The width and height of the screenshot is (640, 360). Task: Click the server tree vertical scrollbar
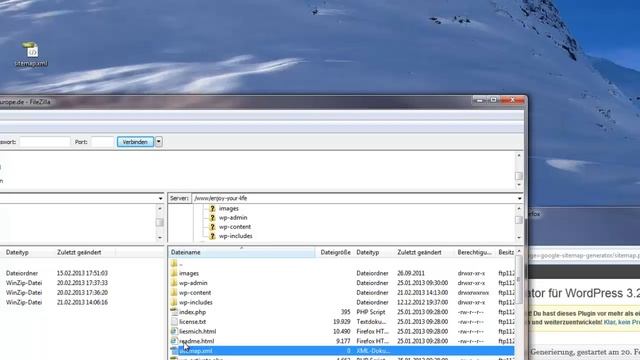(519, 222)
